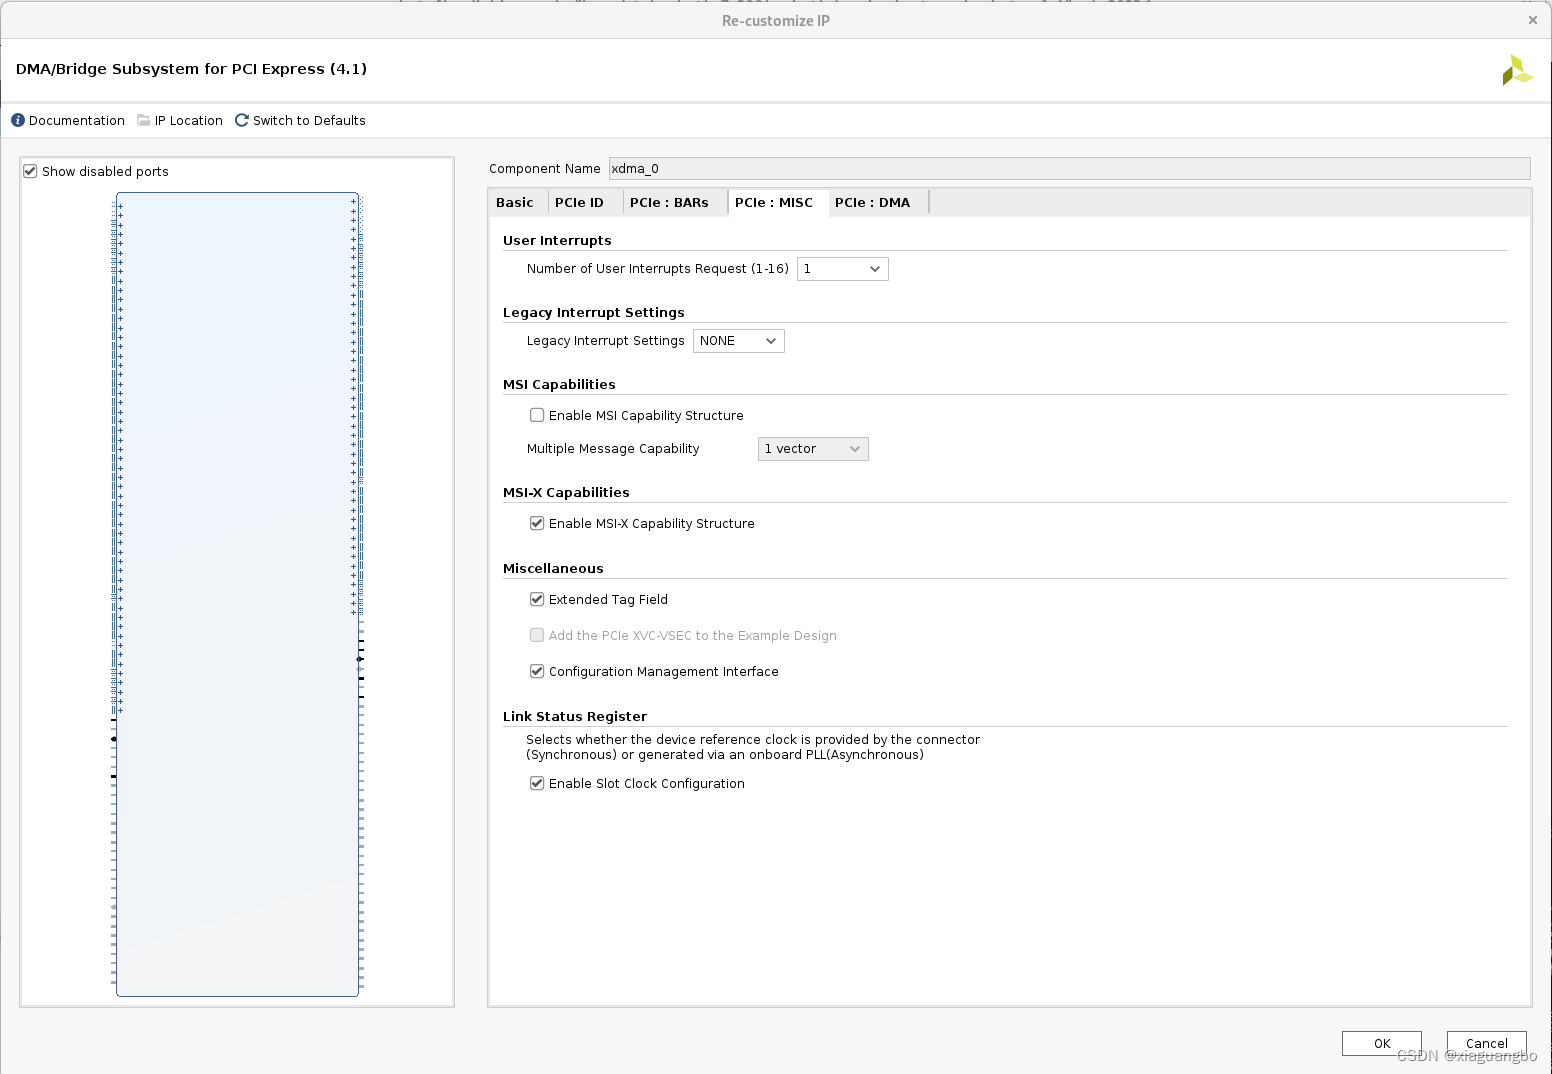This screenshot has height=1074, width=1552.
Task: Open the Documentation info icon
Action: 18,120
